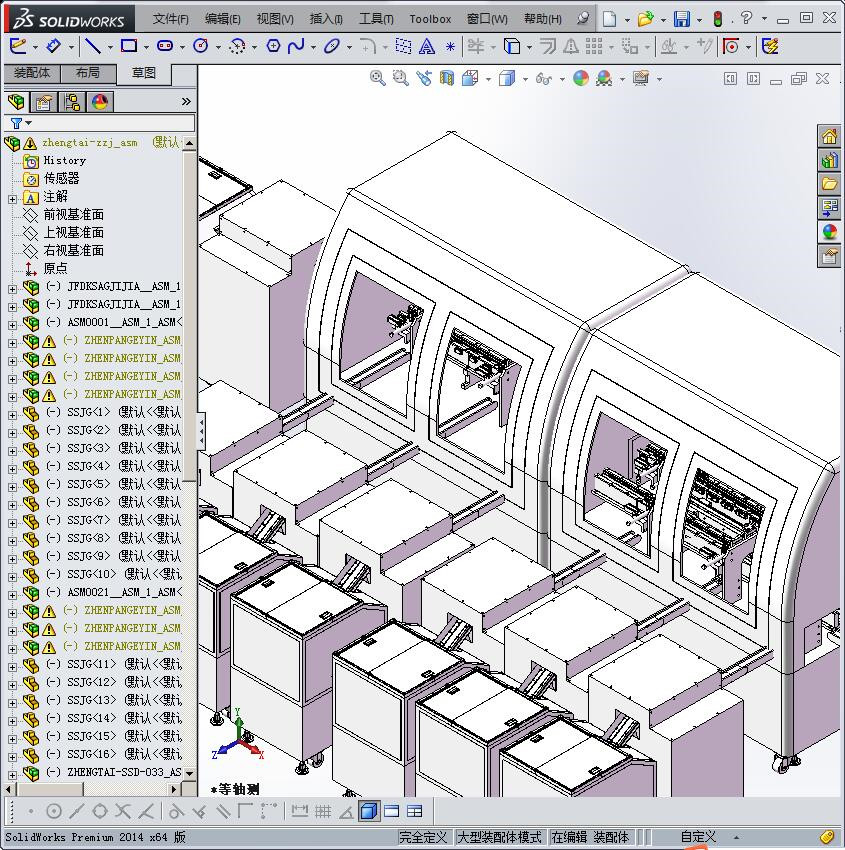Click the Save icon in top toolbar
845x850 pixels.
[681, 19]
